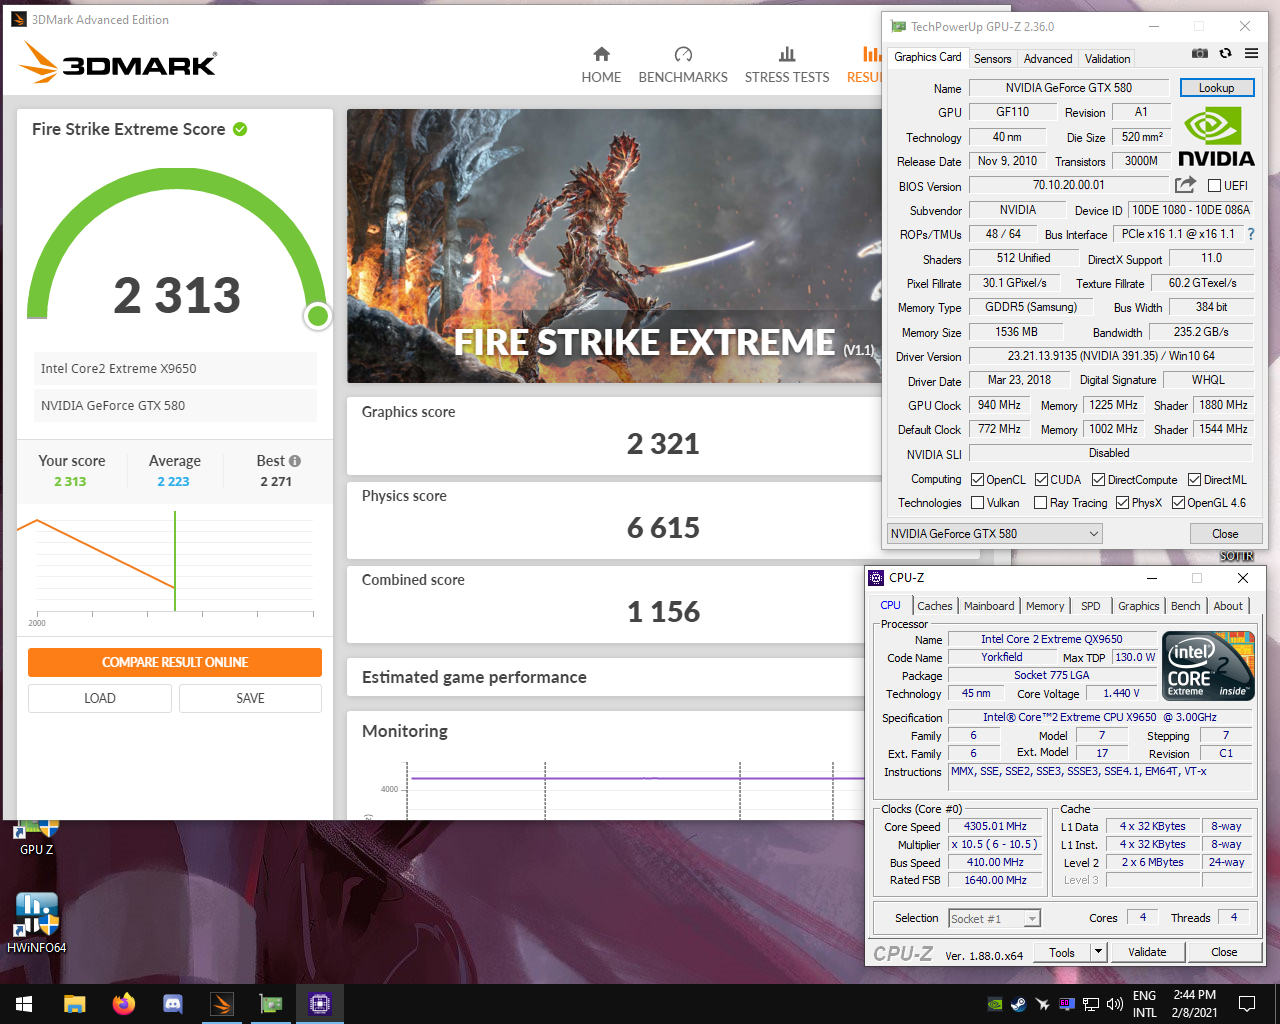Image resolution: width=1280 pixels, height=1024 pixels.
Task: Click the NVIDIA logo in GPU-Z
Action: (1216, 138)
